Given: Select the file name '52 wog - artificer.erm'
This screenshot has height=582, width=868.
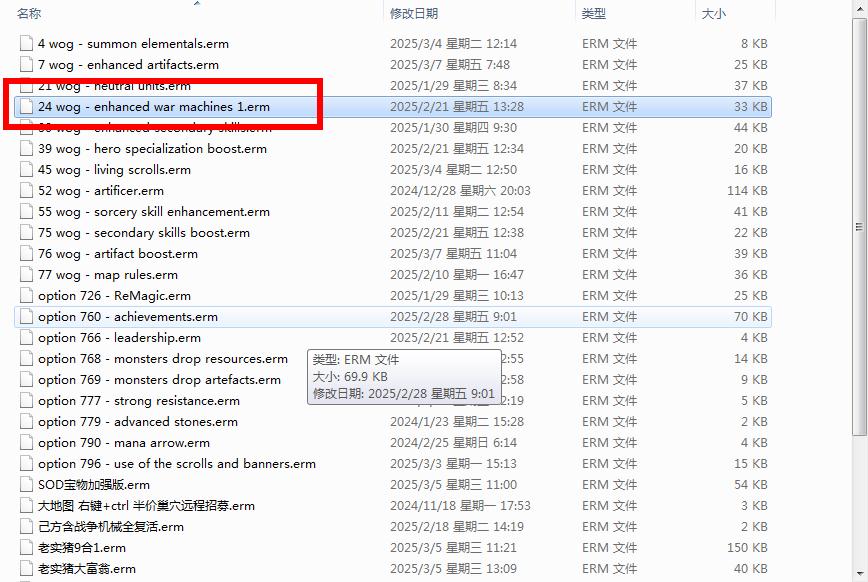Looking at the screenshot, I should coord(101,191).
